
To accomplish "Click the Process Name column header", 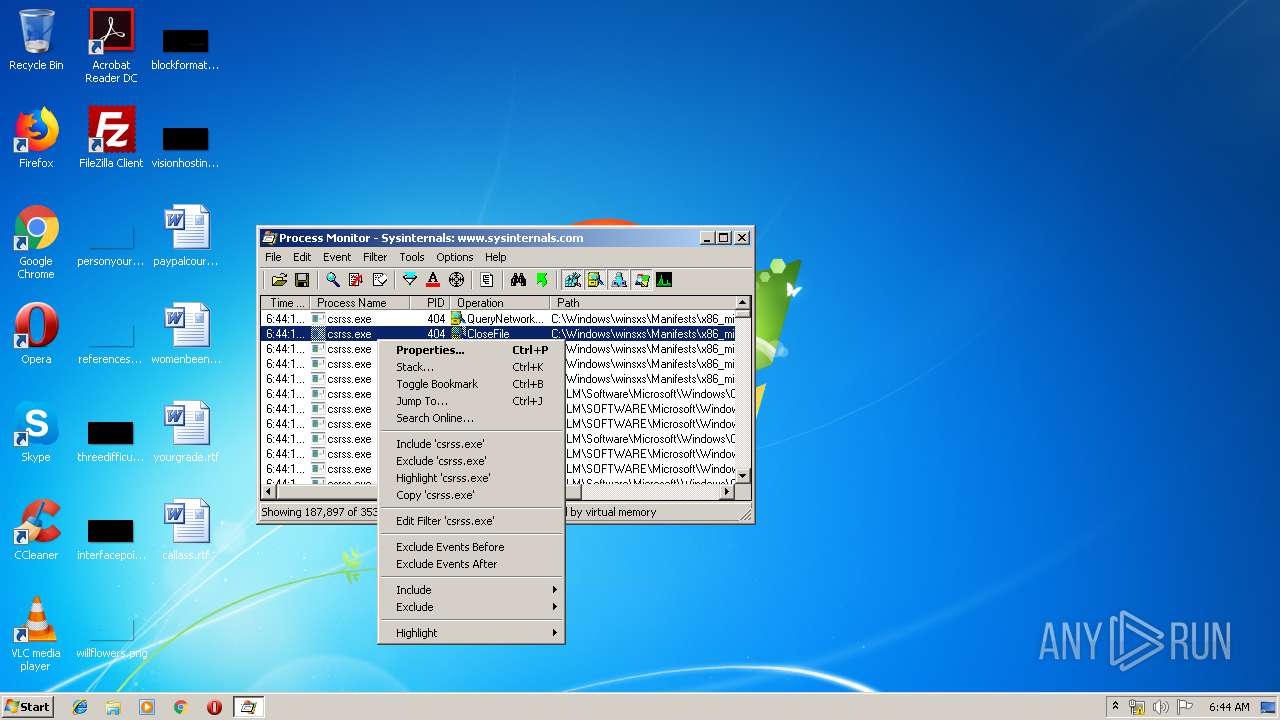I will (360, 303).
